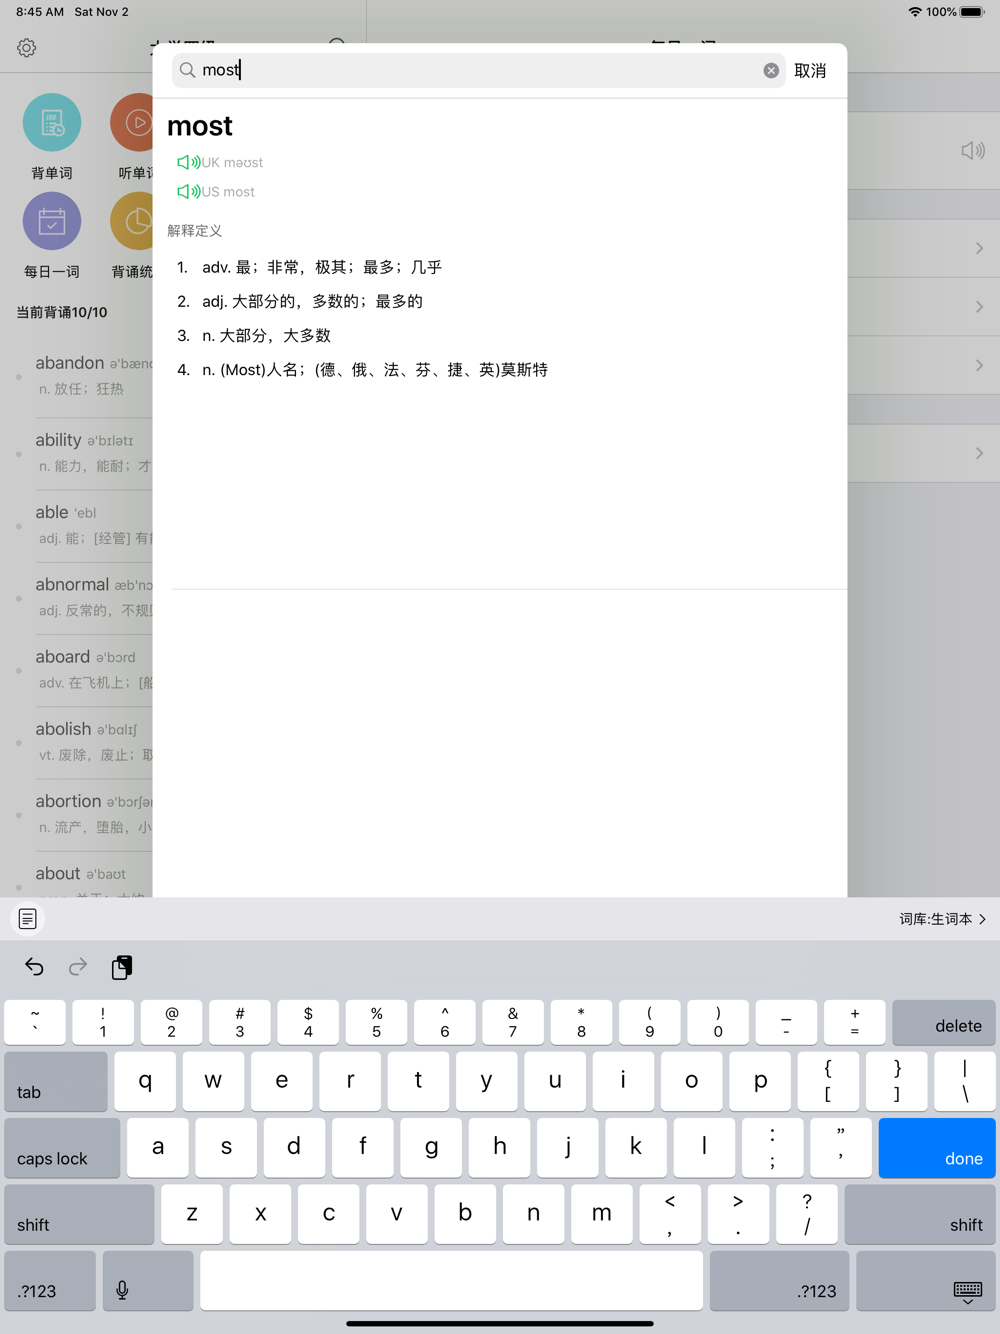Cancel search with 取消 button
The image size is (1000, 1334).
(810, 70)
